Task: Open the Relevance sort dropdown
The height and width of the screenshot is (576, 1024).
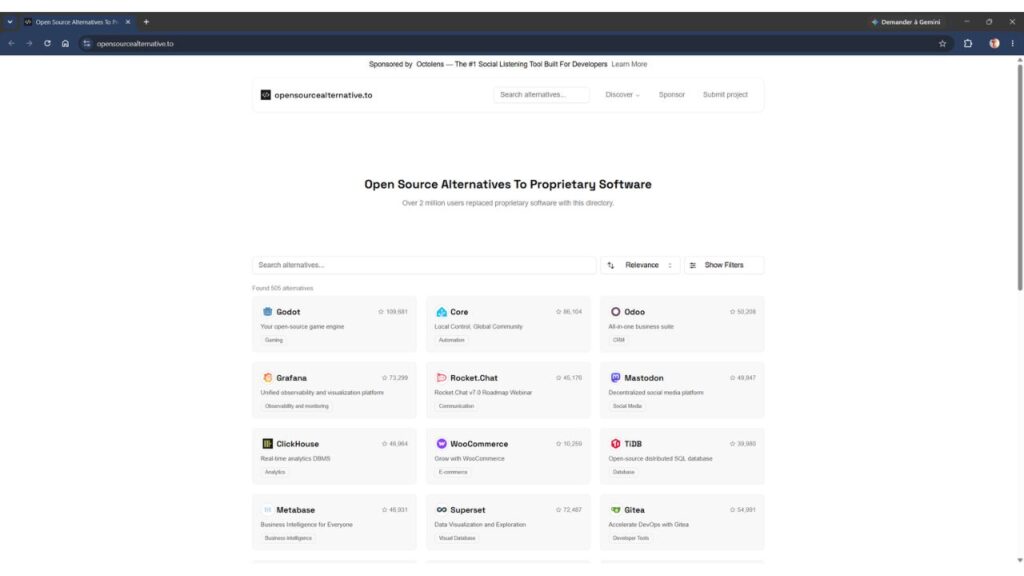Action: pos(641,265)
